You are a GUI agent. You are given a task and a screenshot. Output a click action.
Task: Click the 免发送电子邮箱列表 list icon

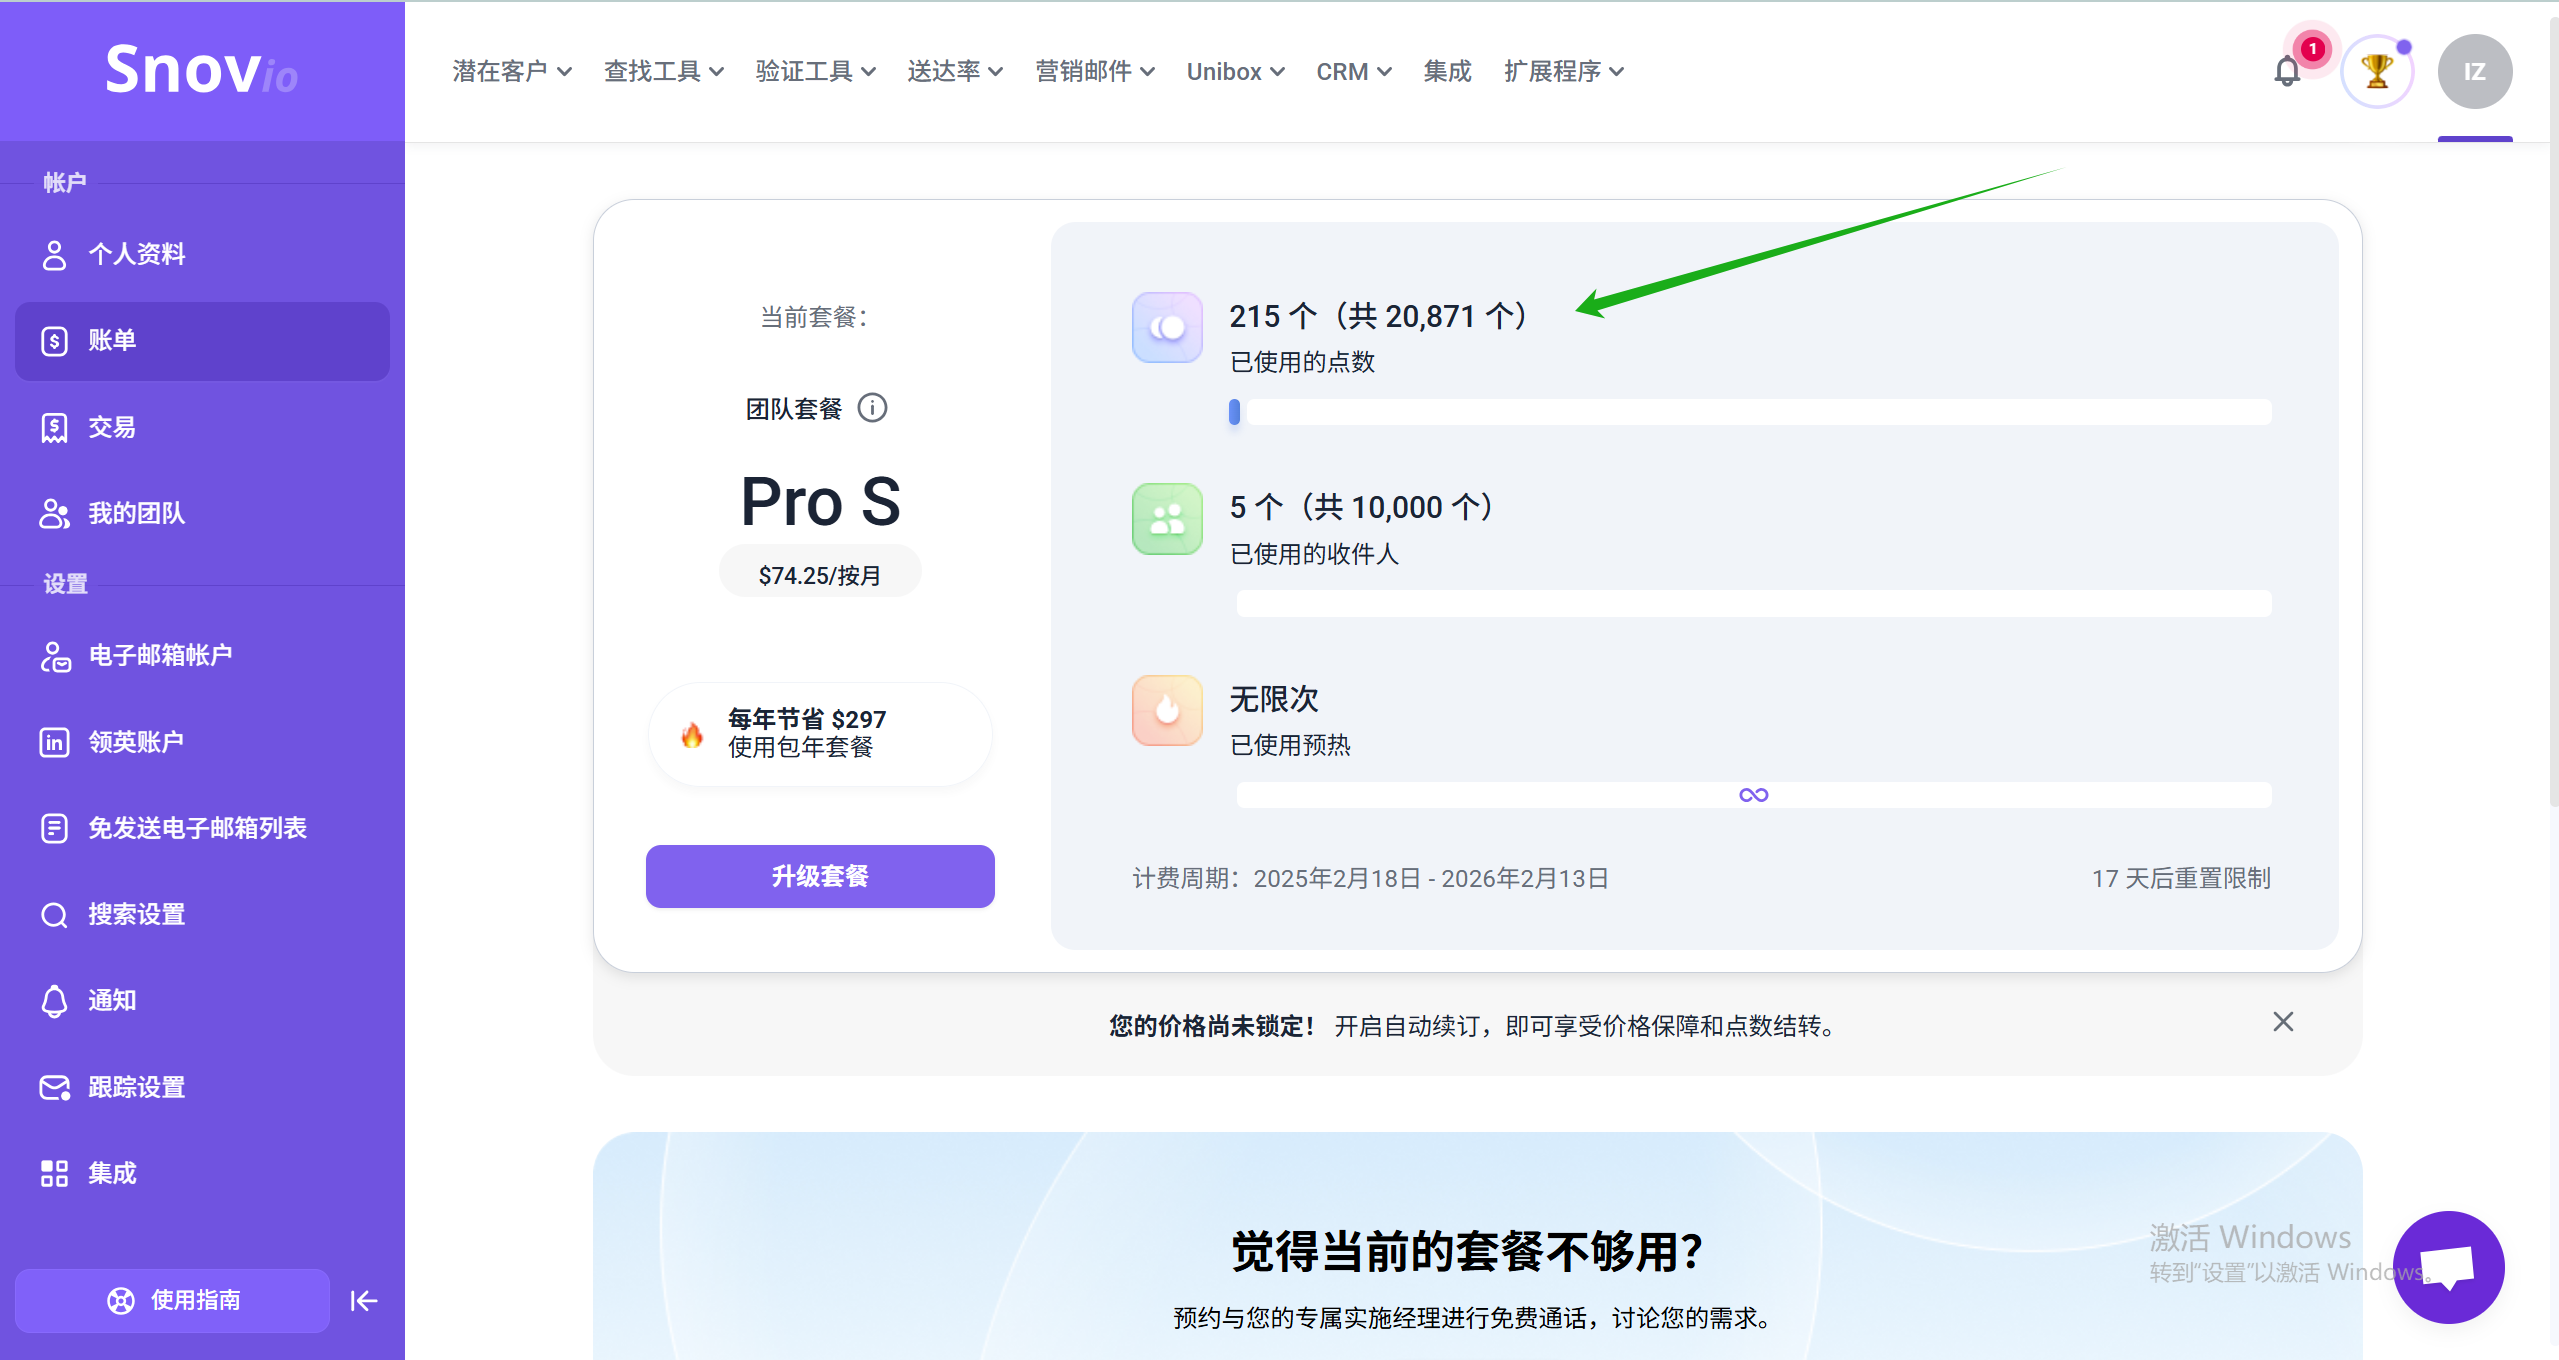click(x=54, y=828)
